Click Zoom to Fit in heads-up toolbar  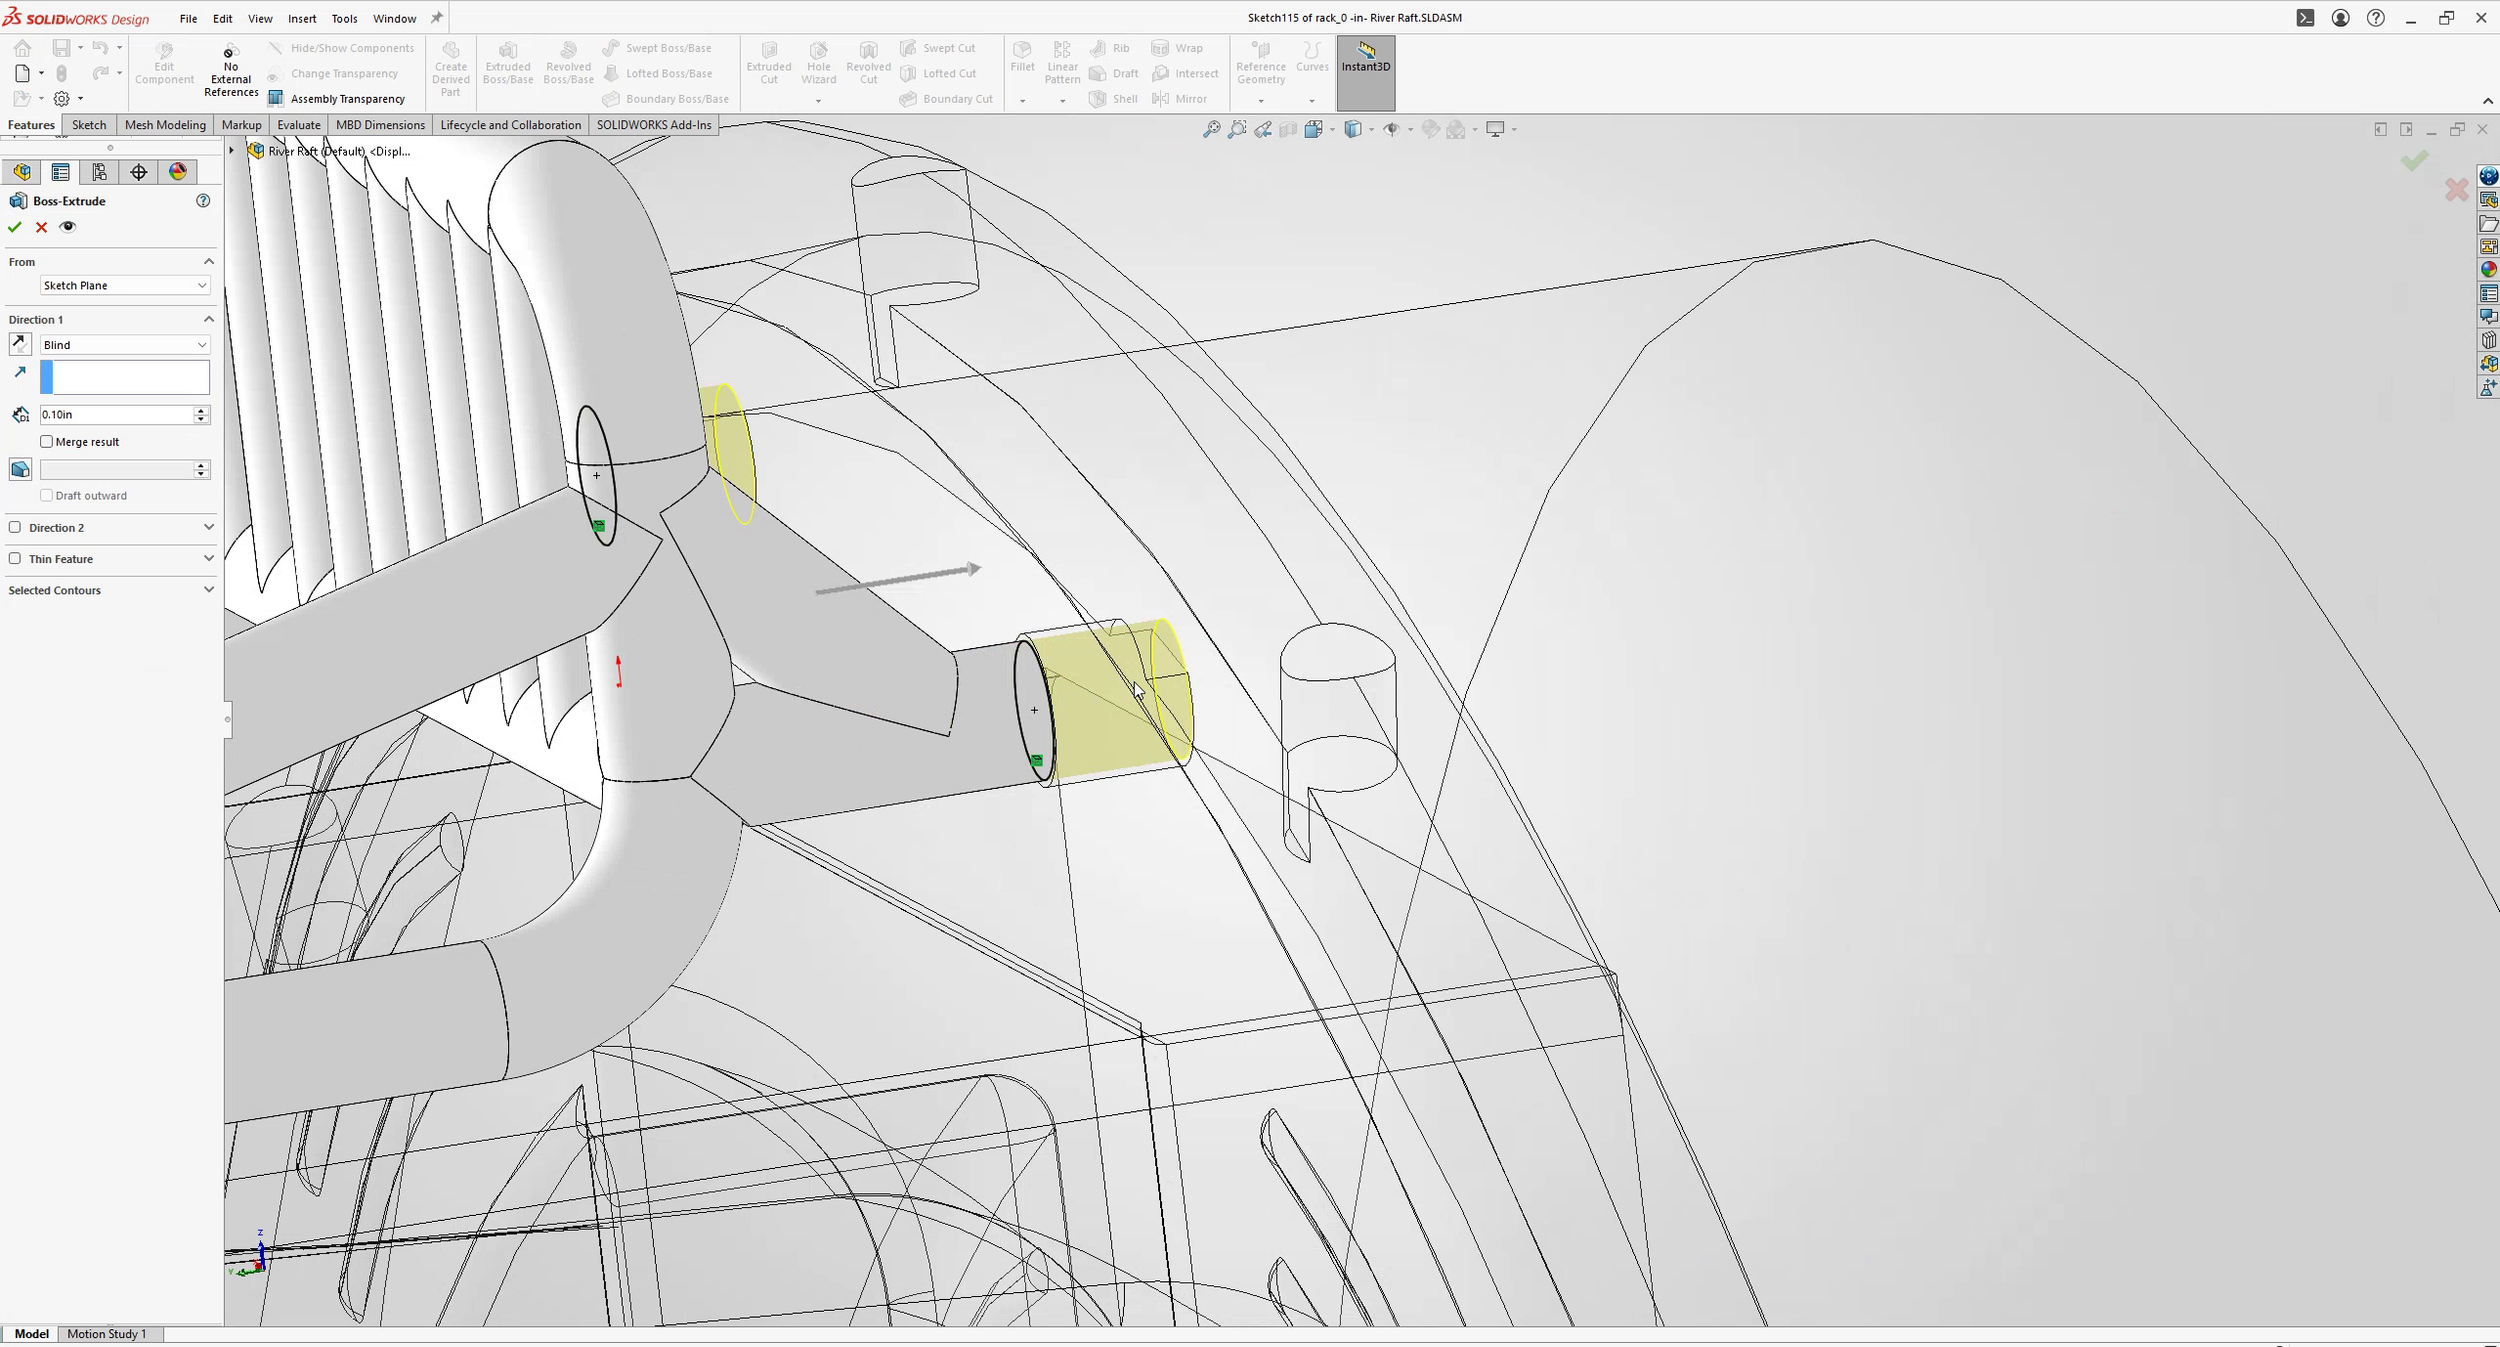(x=1211, y=129)
